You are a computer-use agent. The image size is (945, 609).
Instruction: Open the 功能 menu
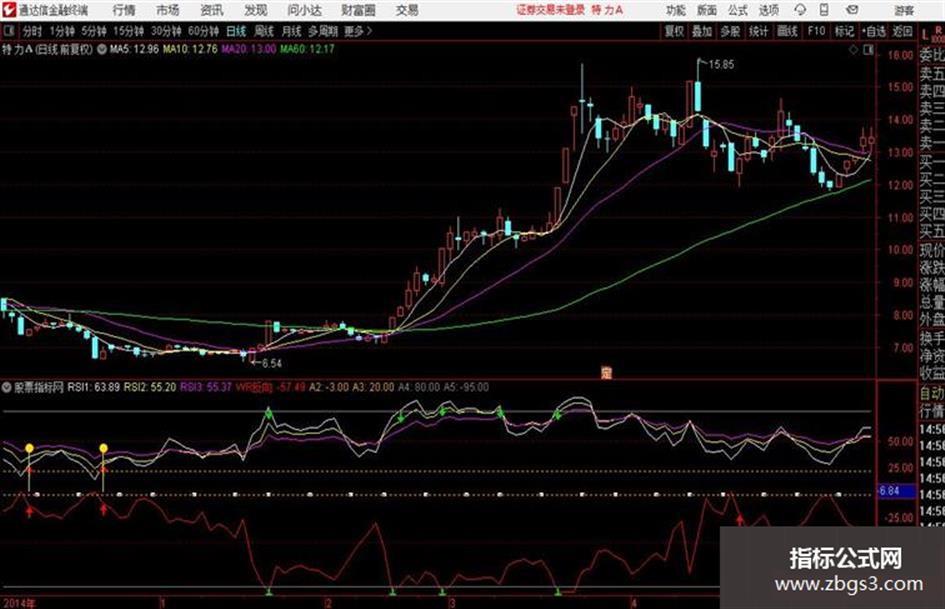pos(676,10)
